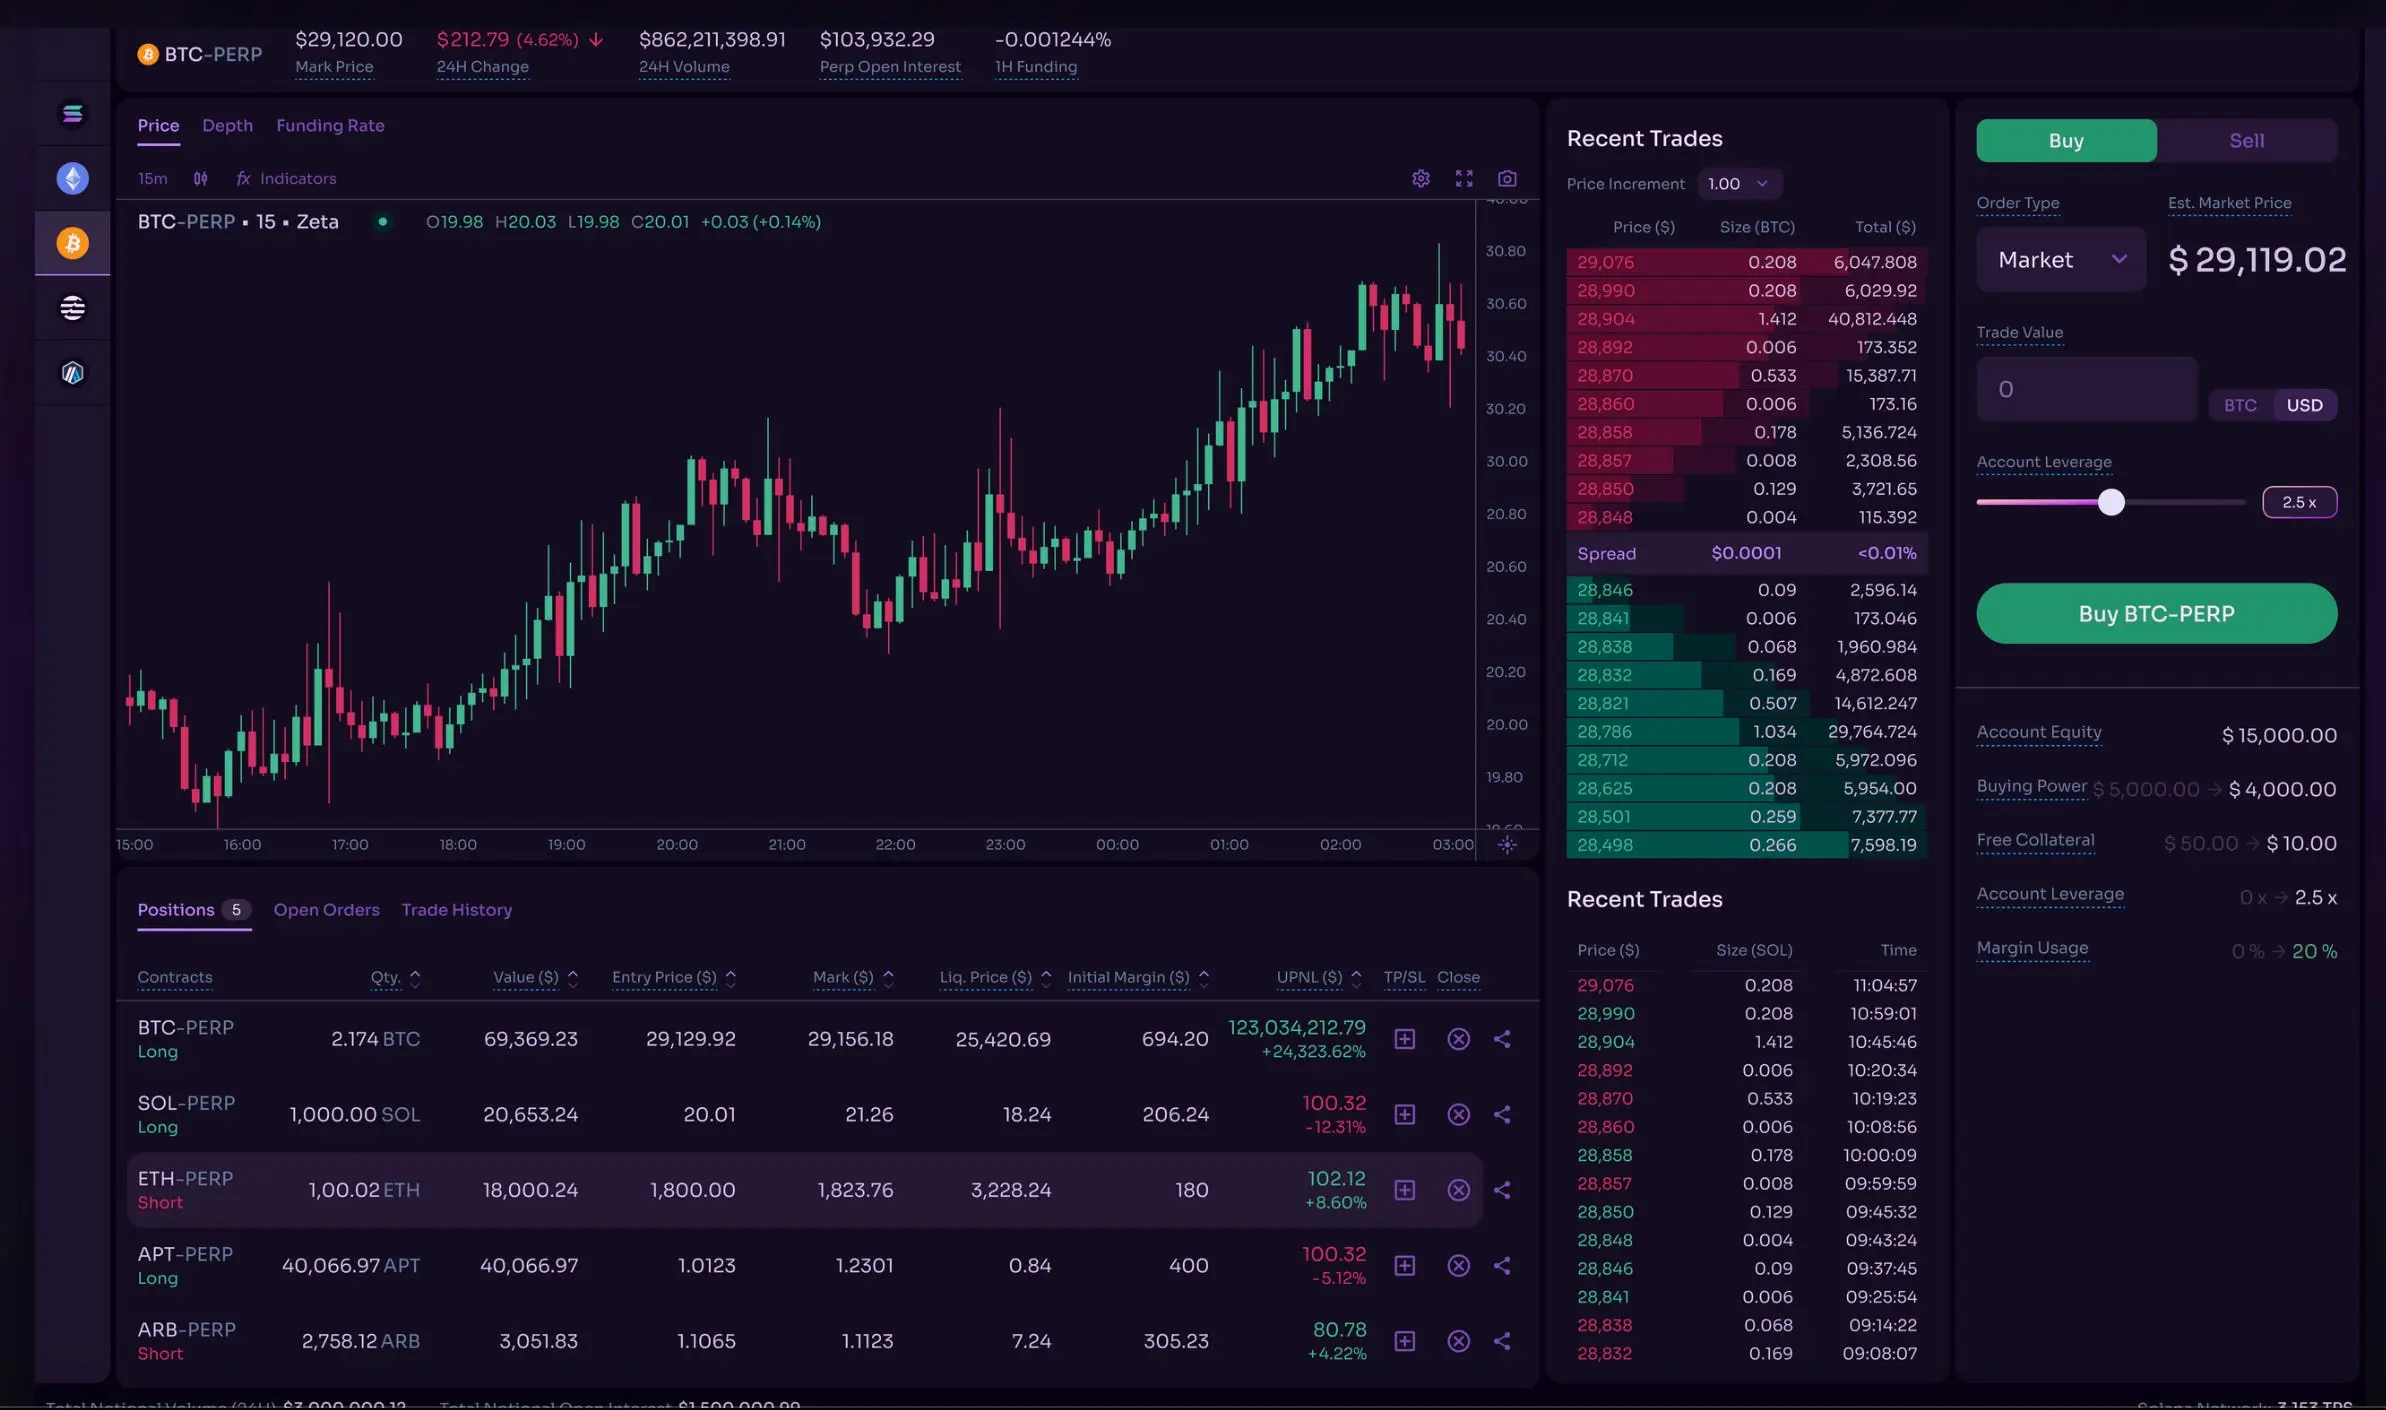Set trade value denomination to BTC
The width and height of the screenshot is (2386, 1410).
click(x=2240, y=404)
